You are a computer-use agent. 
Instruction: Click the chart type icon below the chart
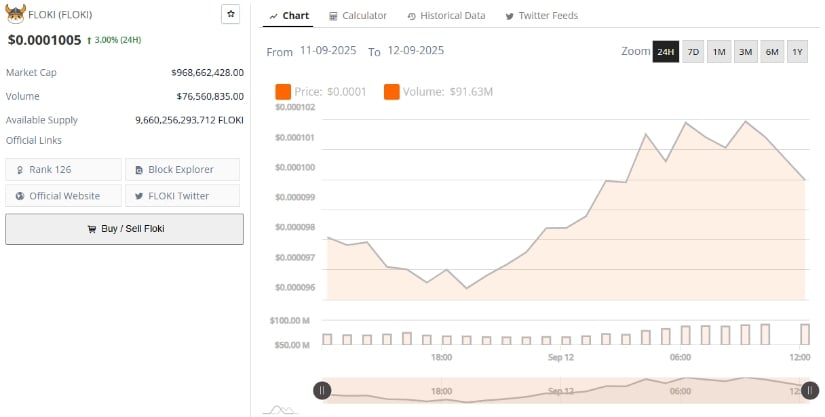tap(280, 410)
